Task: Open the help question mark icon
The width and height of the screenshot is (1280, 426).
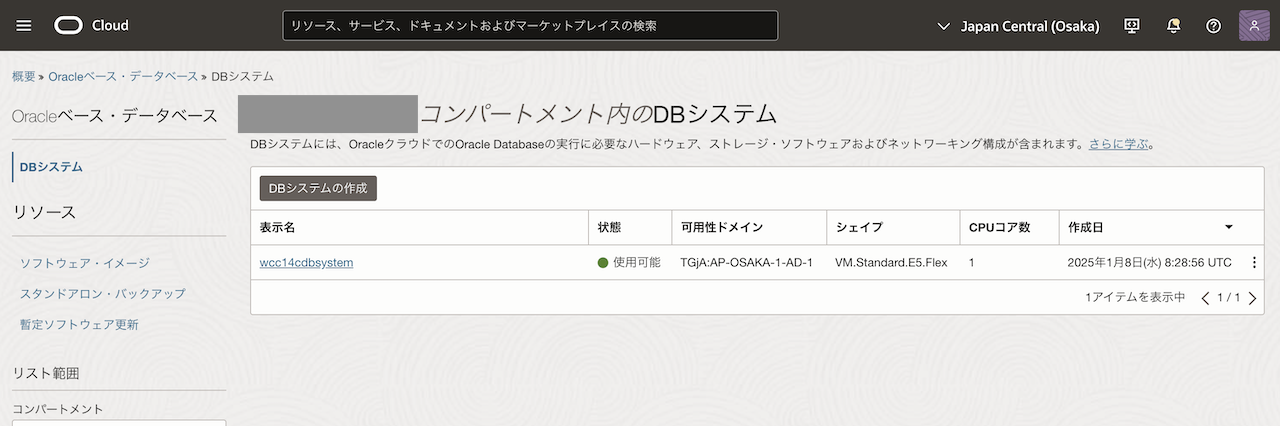Action: point(1213,26)
